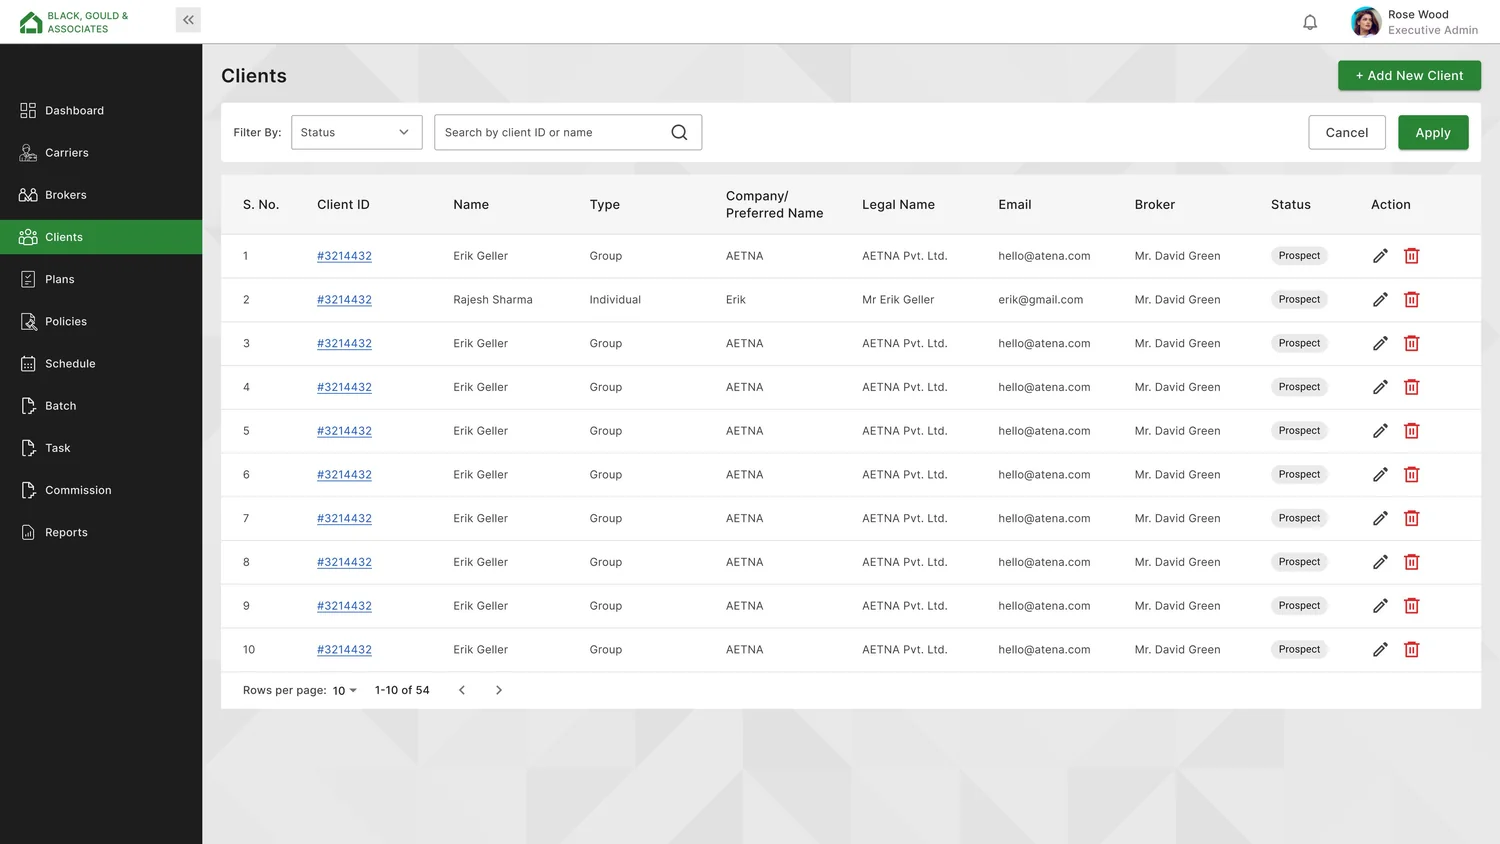
Task: Go to Carriers section
Action: click(x=101, y=153)
